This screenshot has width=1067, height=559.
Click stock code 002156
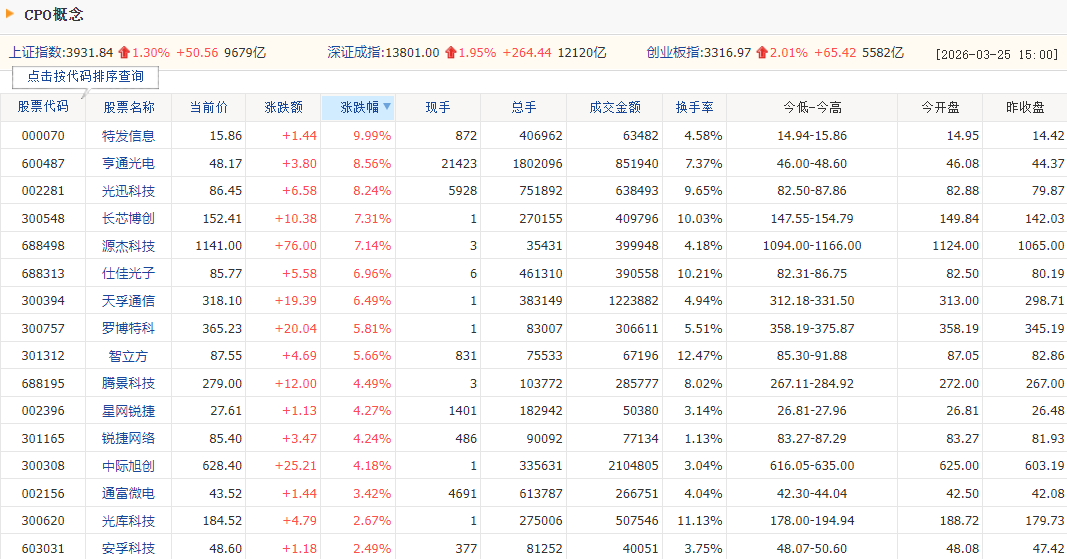coord(43,493)
